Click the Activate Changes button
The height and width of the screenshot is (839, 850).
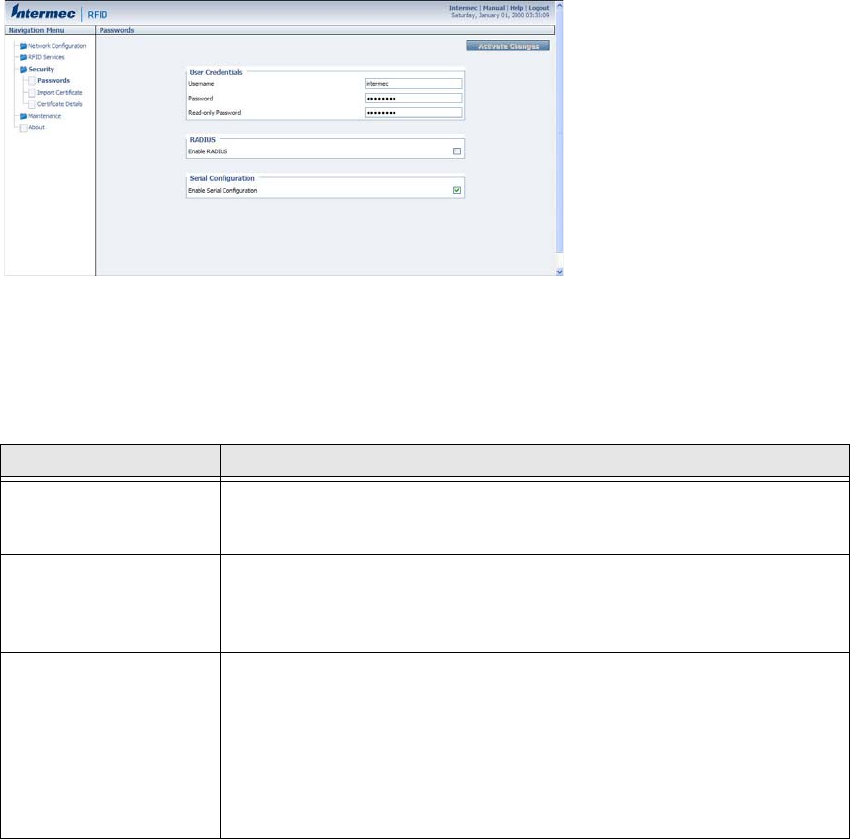coord(508,46)
